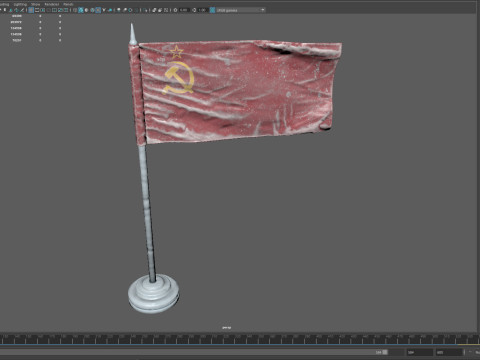
Task: Click the Image Plane icon
Action: coord(11,10)
